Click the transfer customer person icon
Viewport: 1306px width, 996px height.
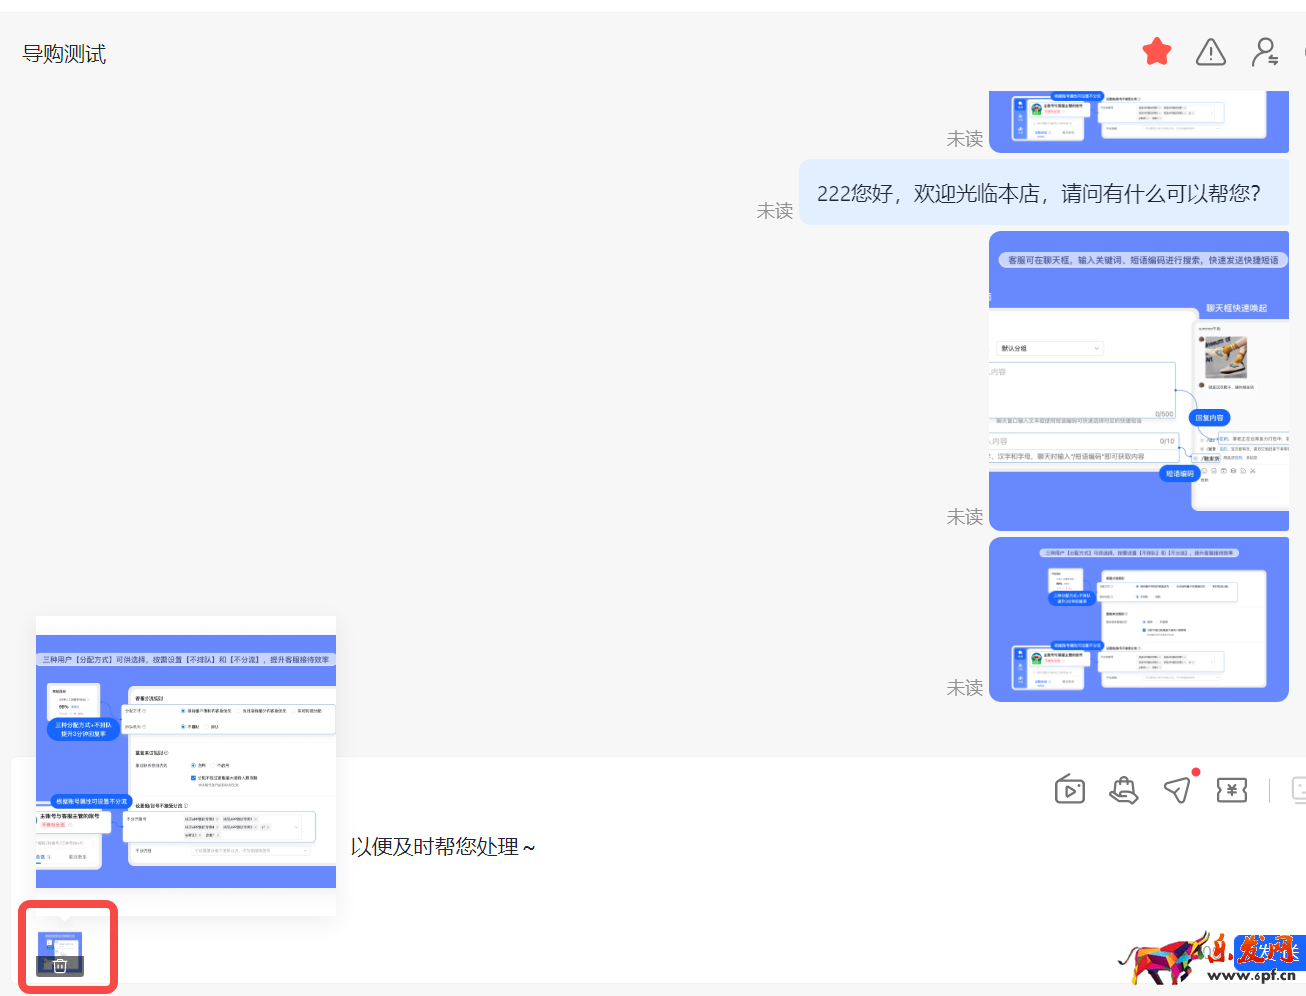pos(1266,52)
